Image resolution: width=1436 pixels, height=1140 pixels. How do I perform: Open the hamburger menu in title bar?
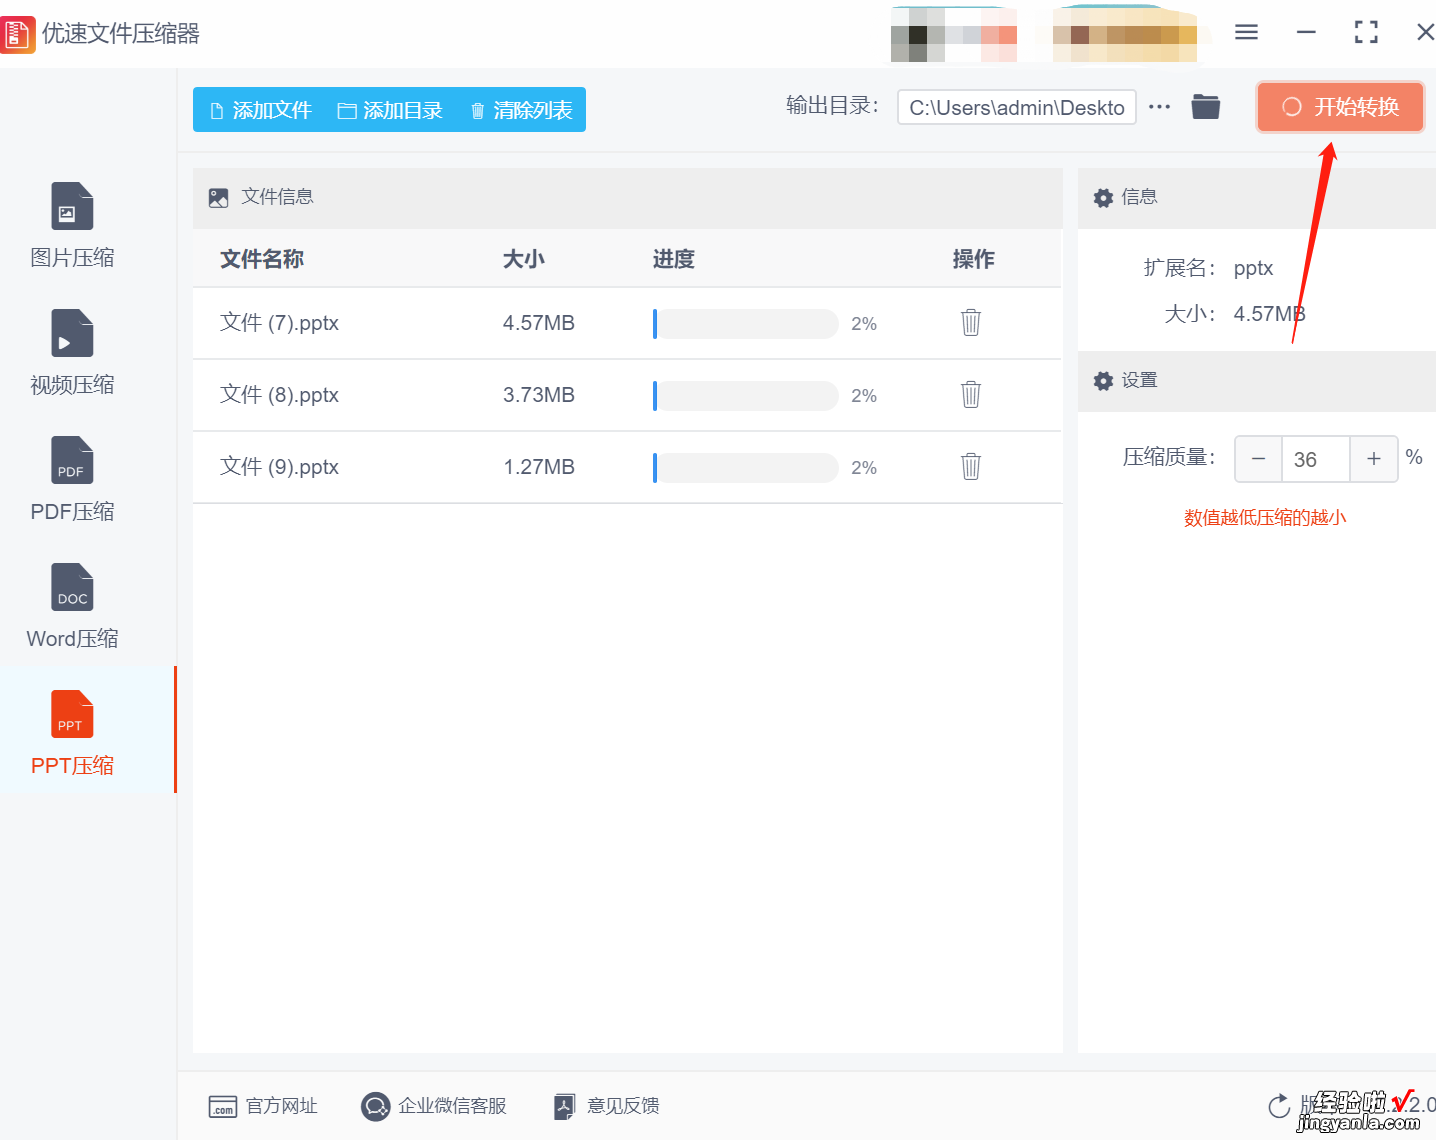pos(1246,32)
